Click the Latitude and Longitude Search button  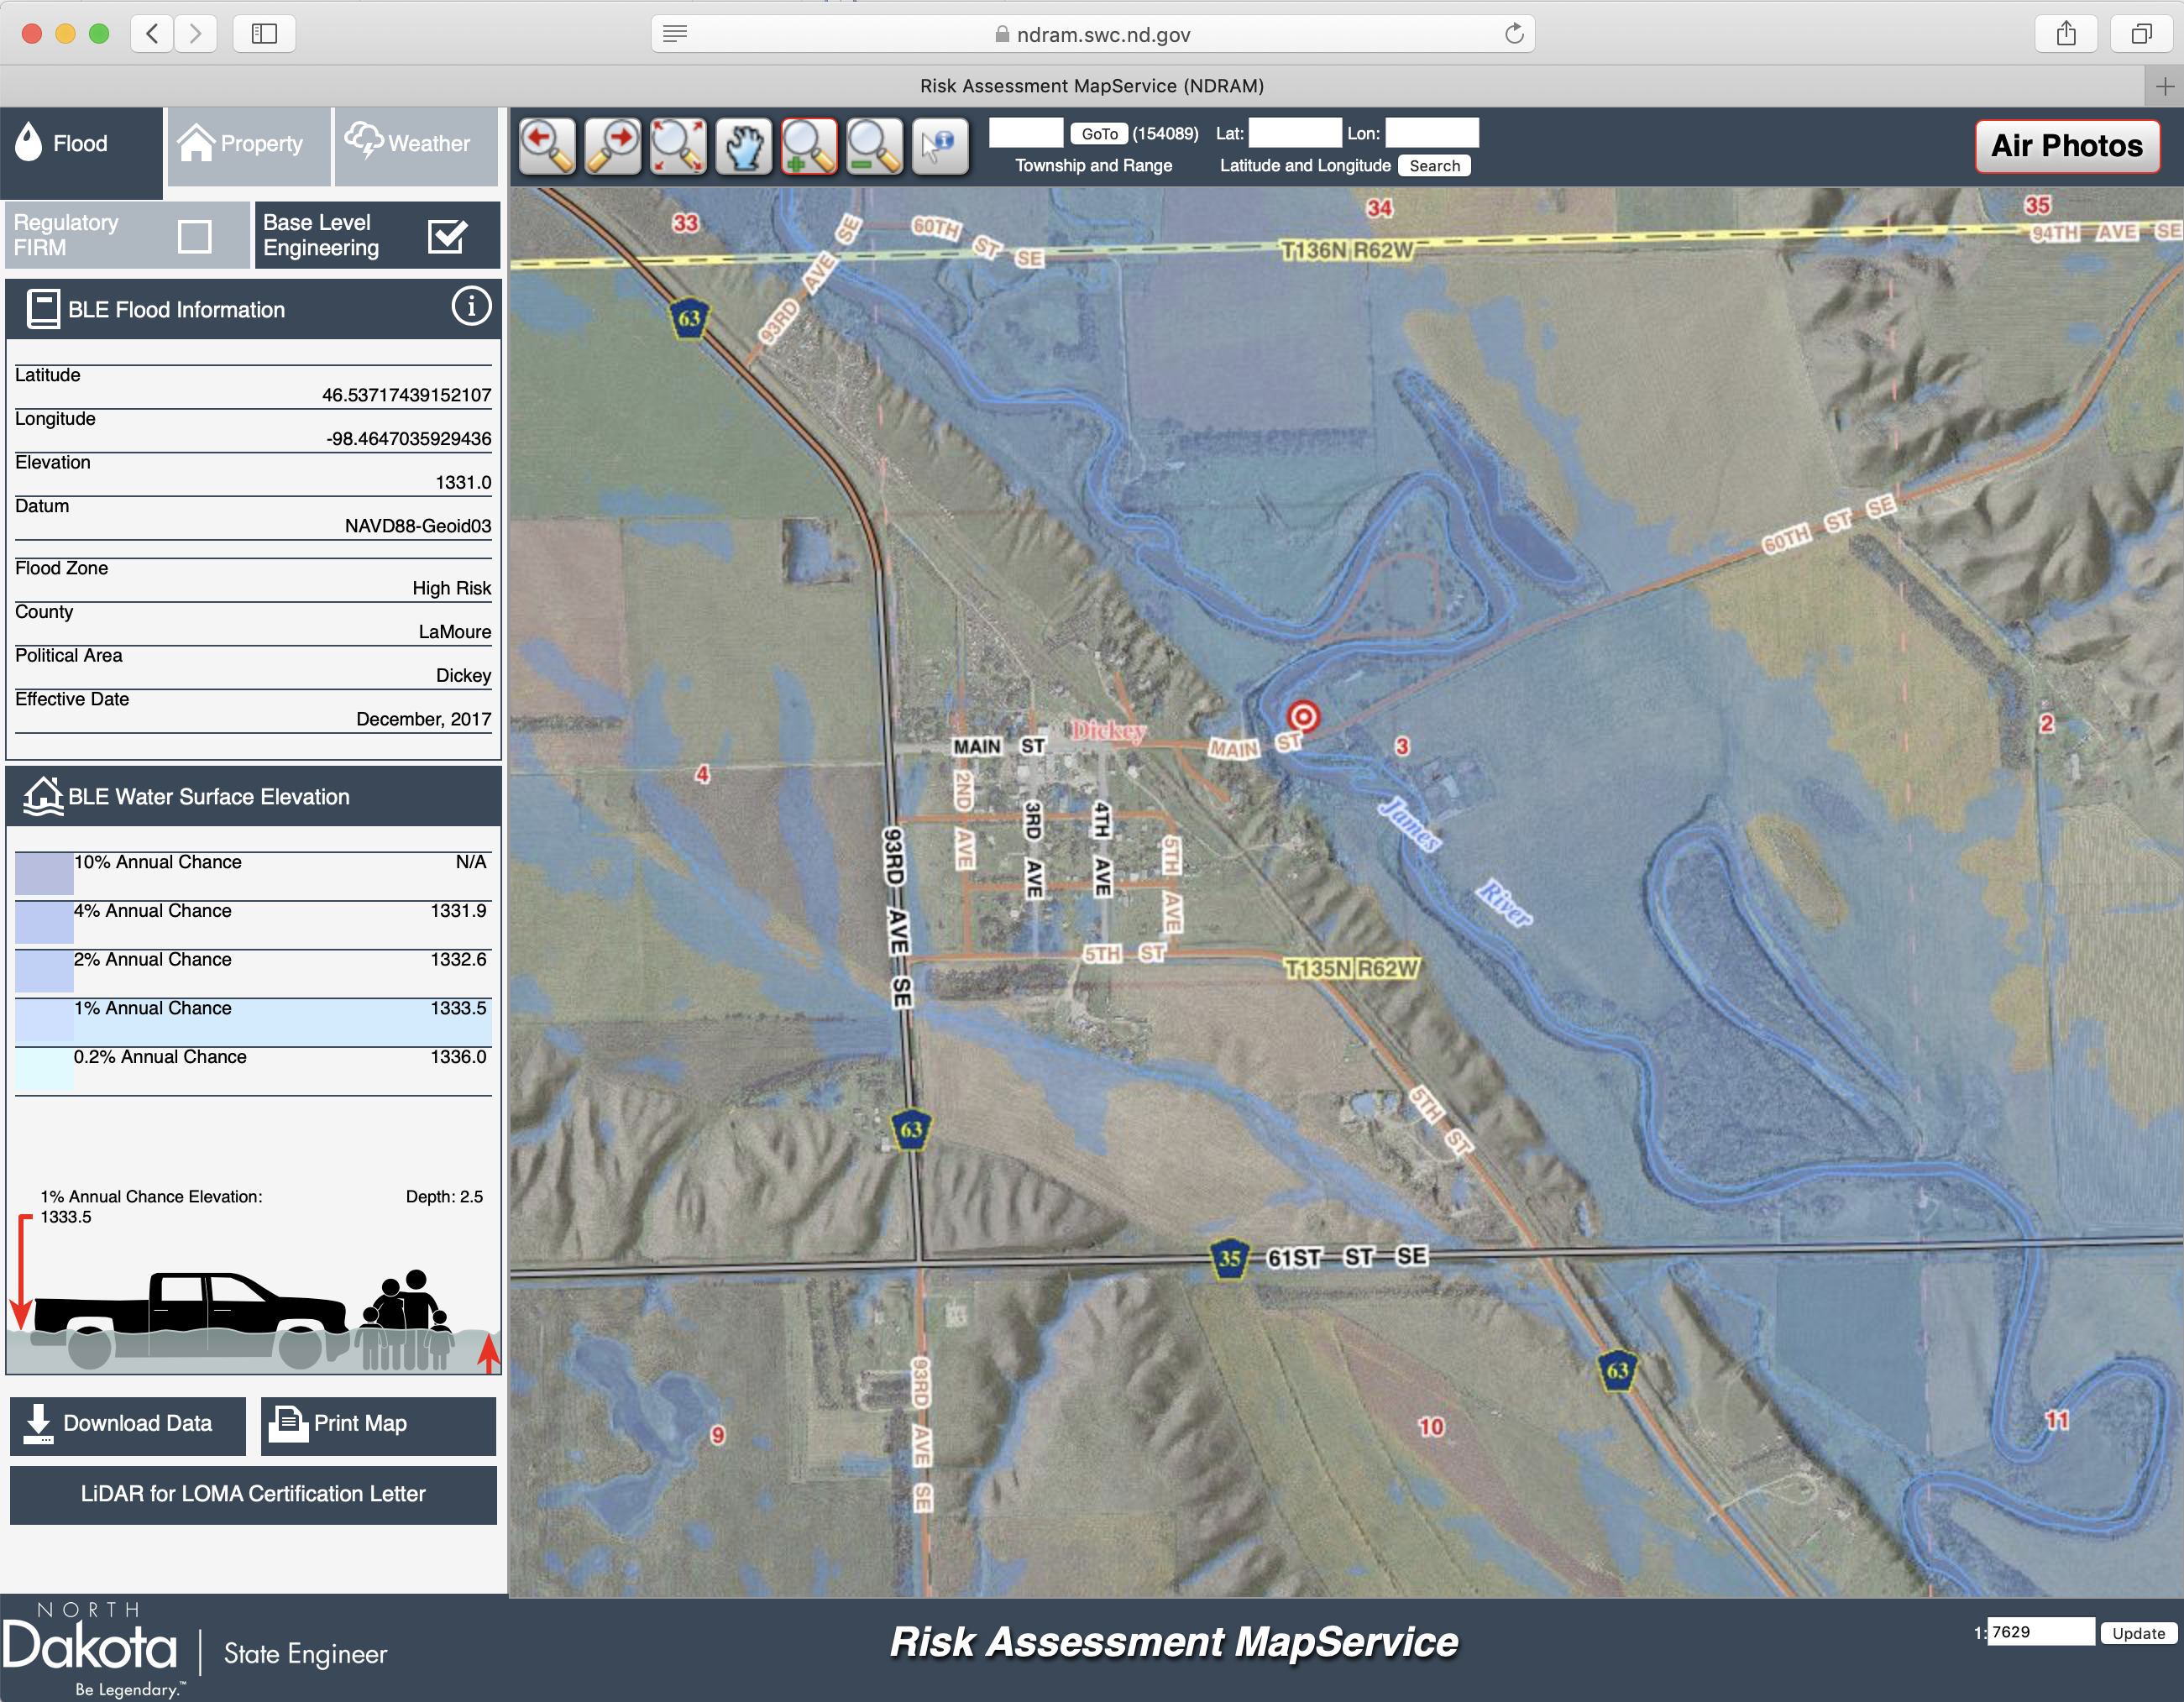[1434, 166]
